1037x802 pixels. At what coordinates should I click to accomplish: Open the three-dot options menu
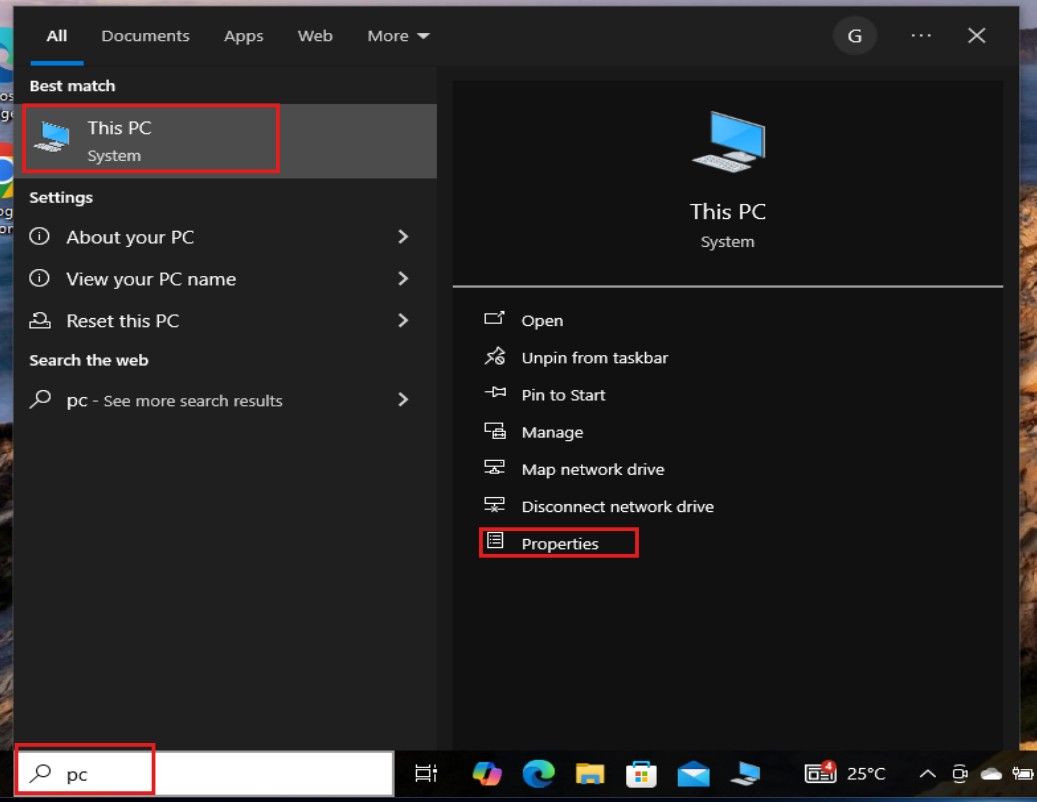(921, 36)
